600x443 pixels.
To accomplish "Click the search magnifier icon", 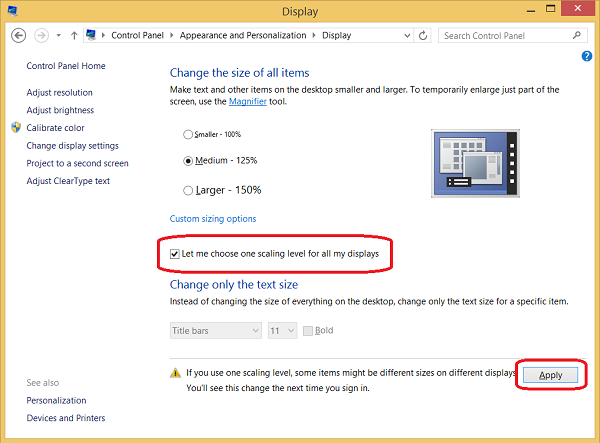I will (579, 35).
